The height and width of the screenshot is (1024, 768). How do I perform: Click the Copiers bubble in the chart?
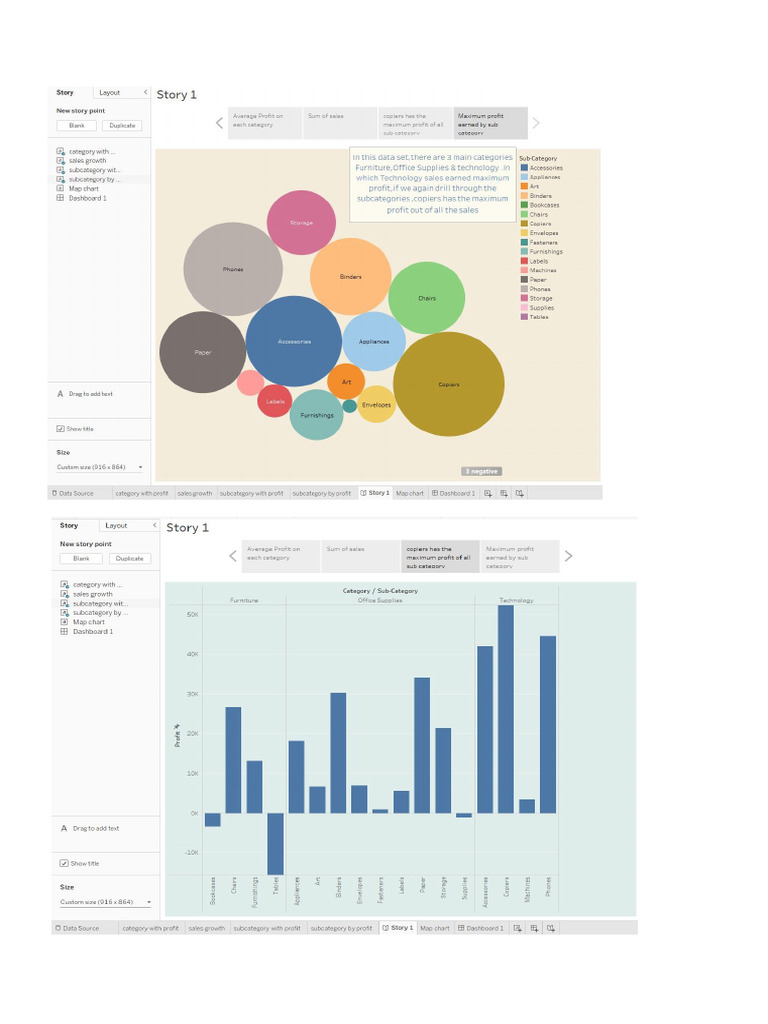click(x=449, y=384)
